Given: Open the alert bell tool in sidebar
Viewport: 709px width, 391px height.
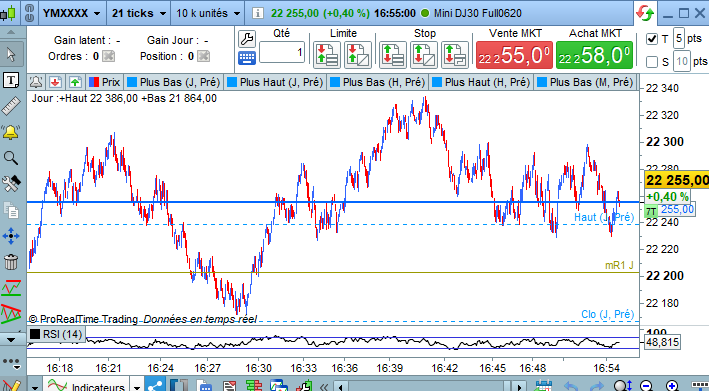Looking at the screenshot, I should point(11,132).
